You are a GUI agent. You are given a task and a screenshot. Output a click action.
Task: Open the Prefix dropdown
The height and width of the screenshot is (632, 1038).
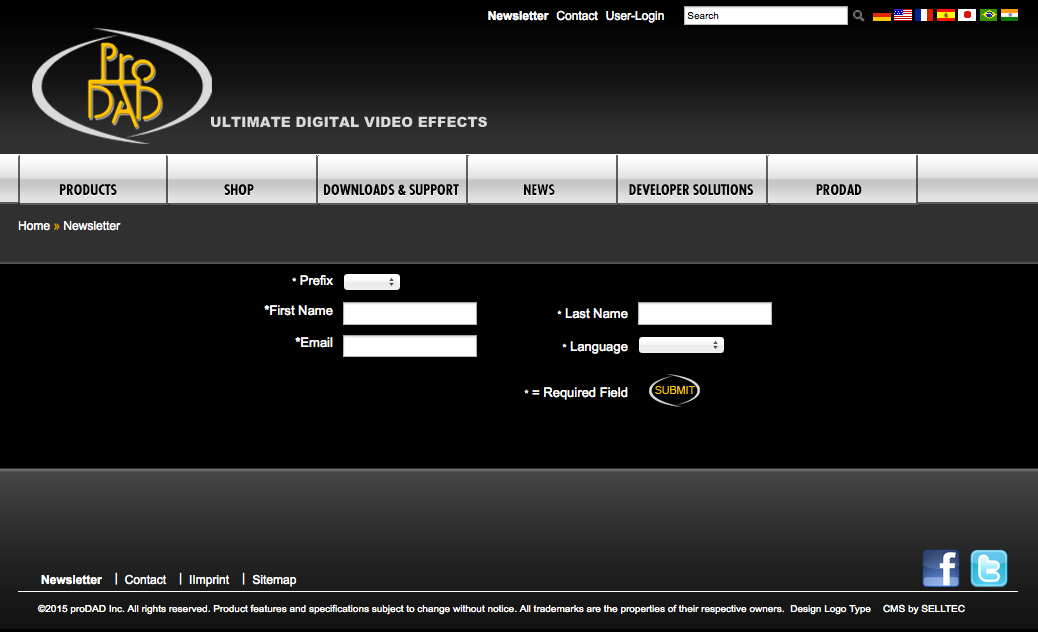[371, 282]
